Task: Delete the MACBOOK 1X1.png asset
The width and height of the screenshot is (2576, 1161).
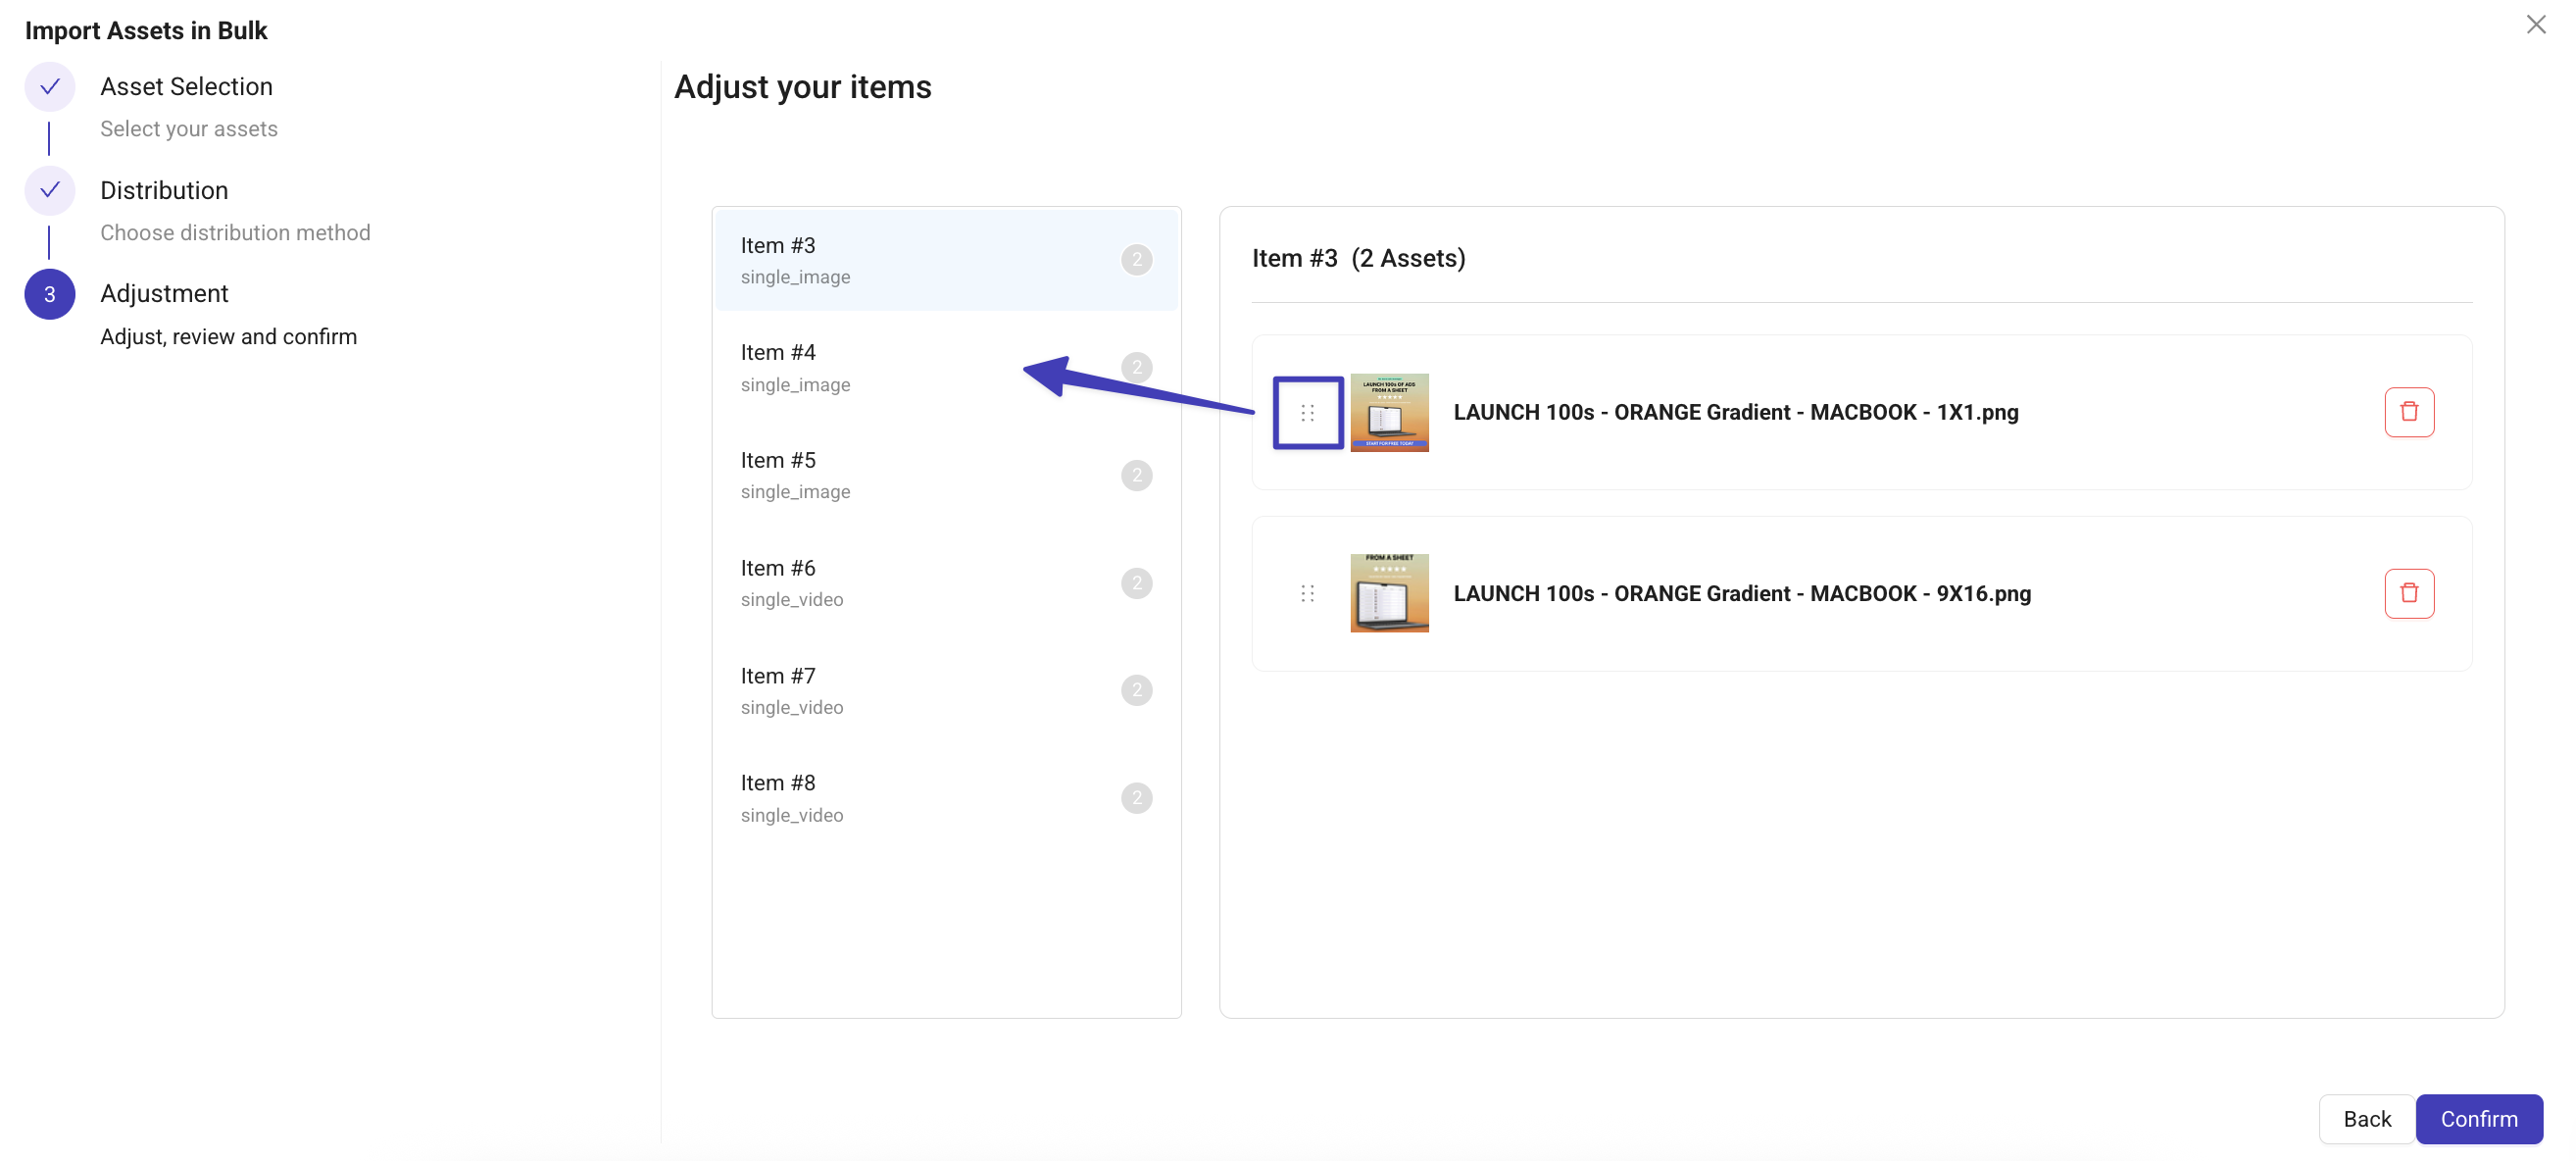Action: [2408, 412]
